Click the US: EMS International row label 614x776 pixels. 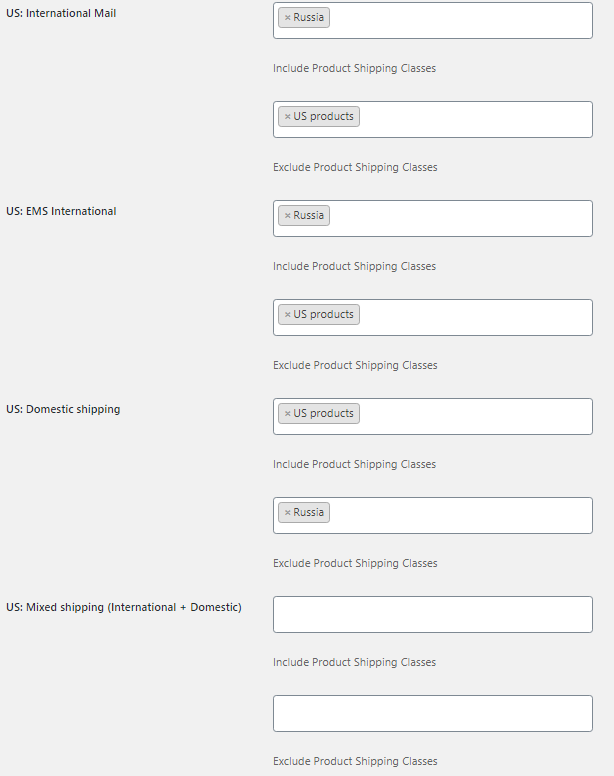tap(61, 211)
